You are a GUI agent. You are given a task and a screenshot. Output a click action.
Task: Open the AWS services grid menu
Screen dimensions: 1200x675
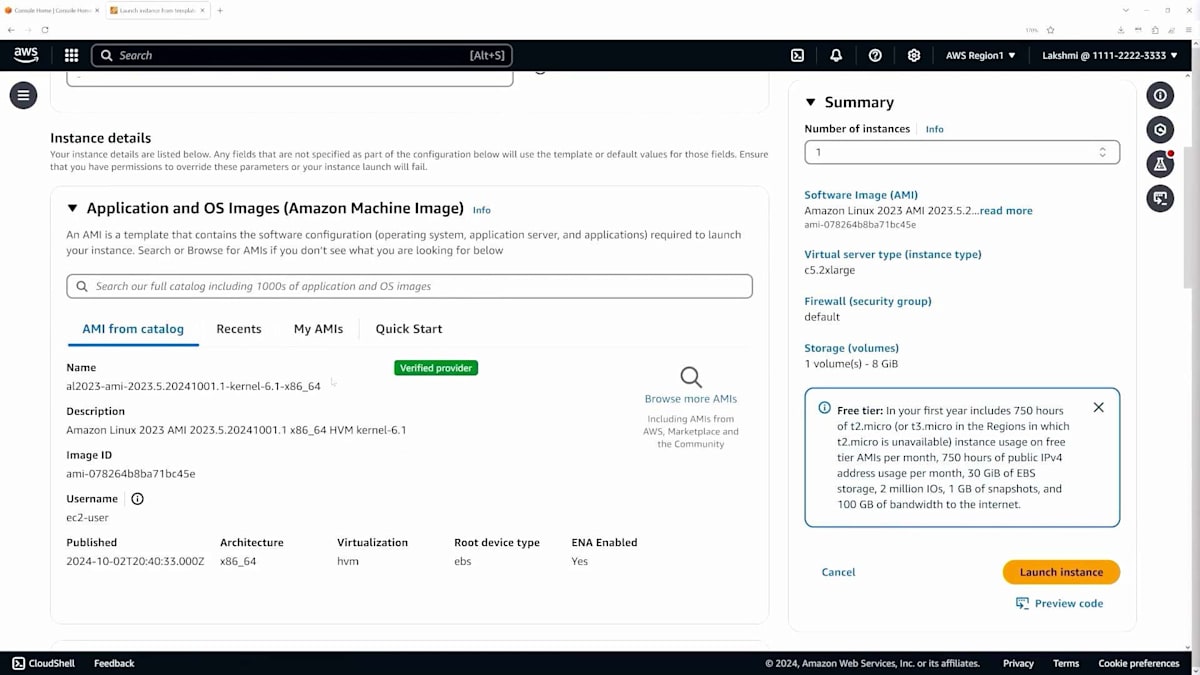coord(71,56)
